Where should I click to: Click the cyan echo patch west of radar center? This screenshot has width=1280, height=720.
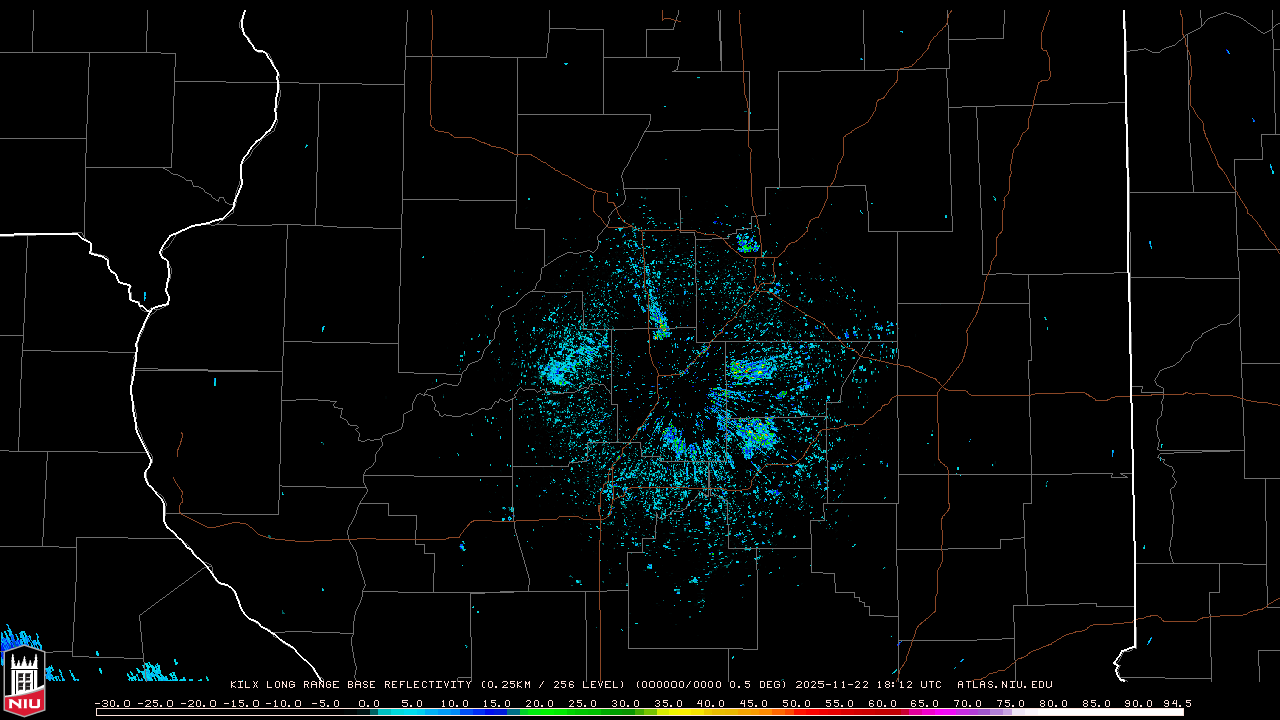563,368
